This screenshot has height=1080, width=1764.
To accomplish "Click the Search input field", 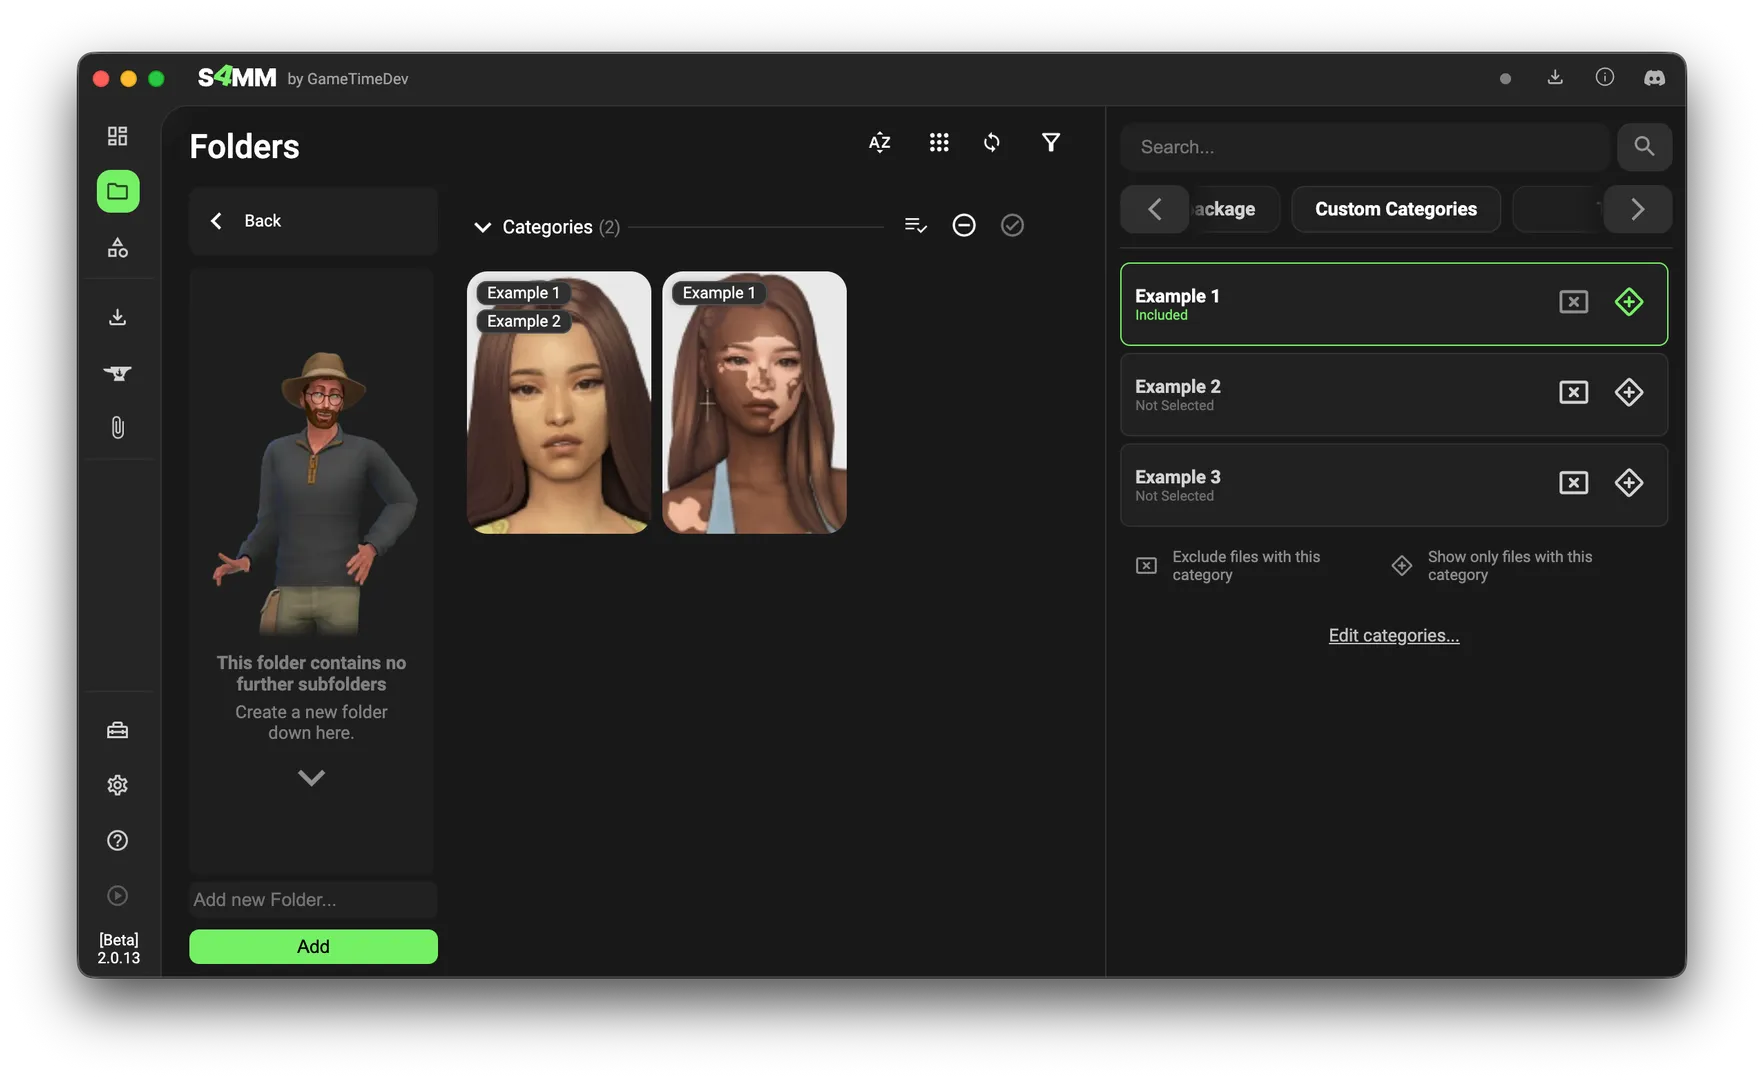I will (x=1365, y=147).
